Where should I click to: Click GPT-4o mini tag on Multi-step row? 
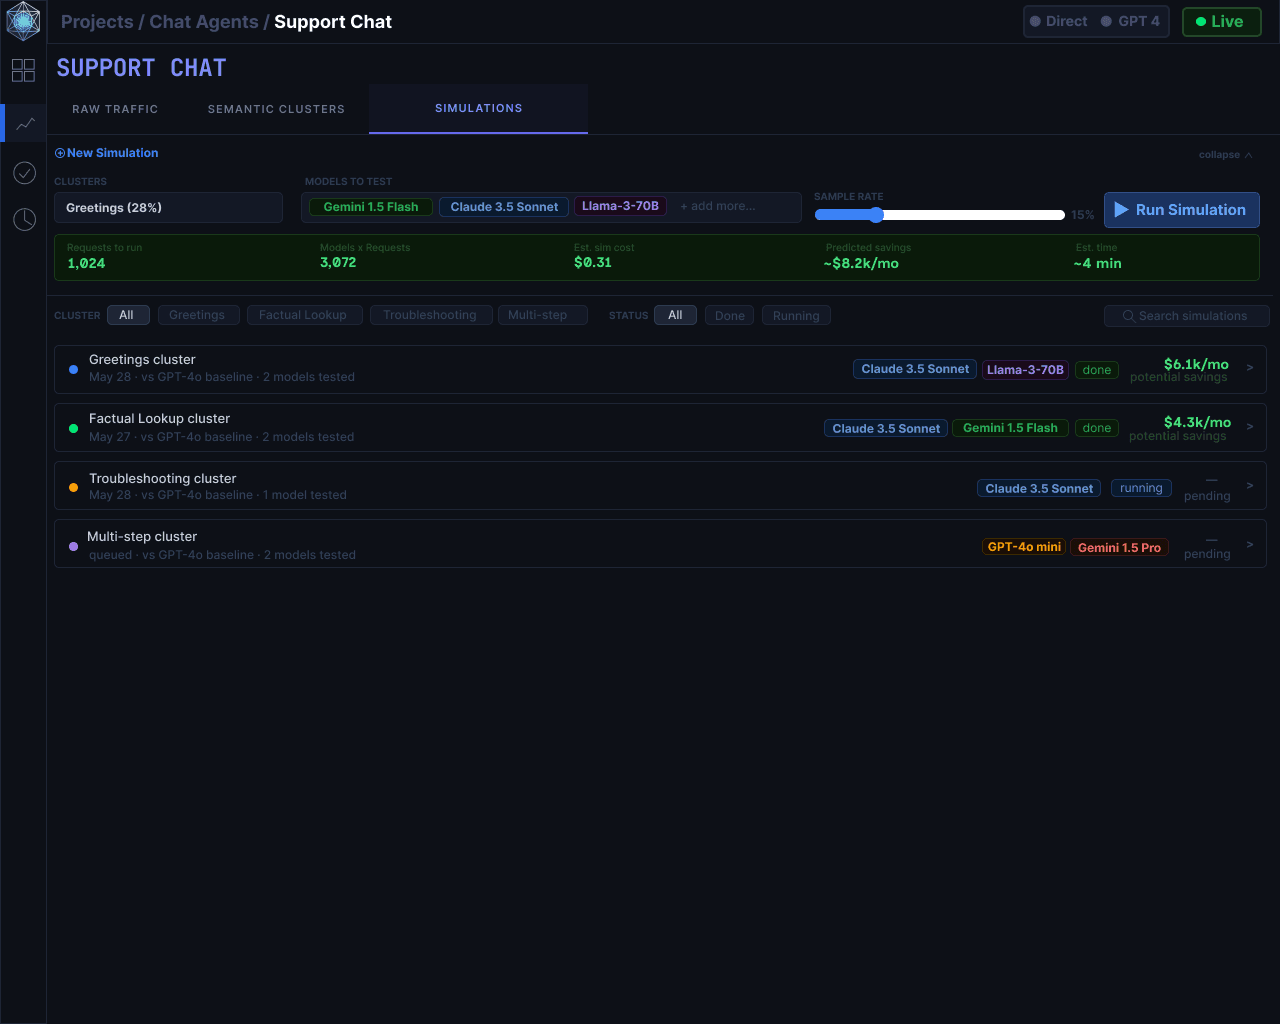[x=1024, y=547]
